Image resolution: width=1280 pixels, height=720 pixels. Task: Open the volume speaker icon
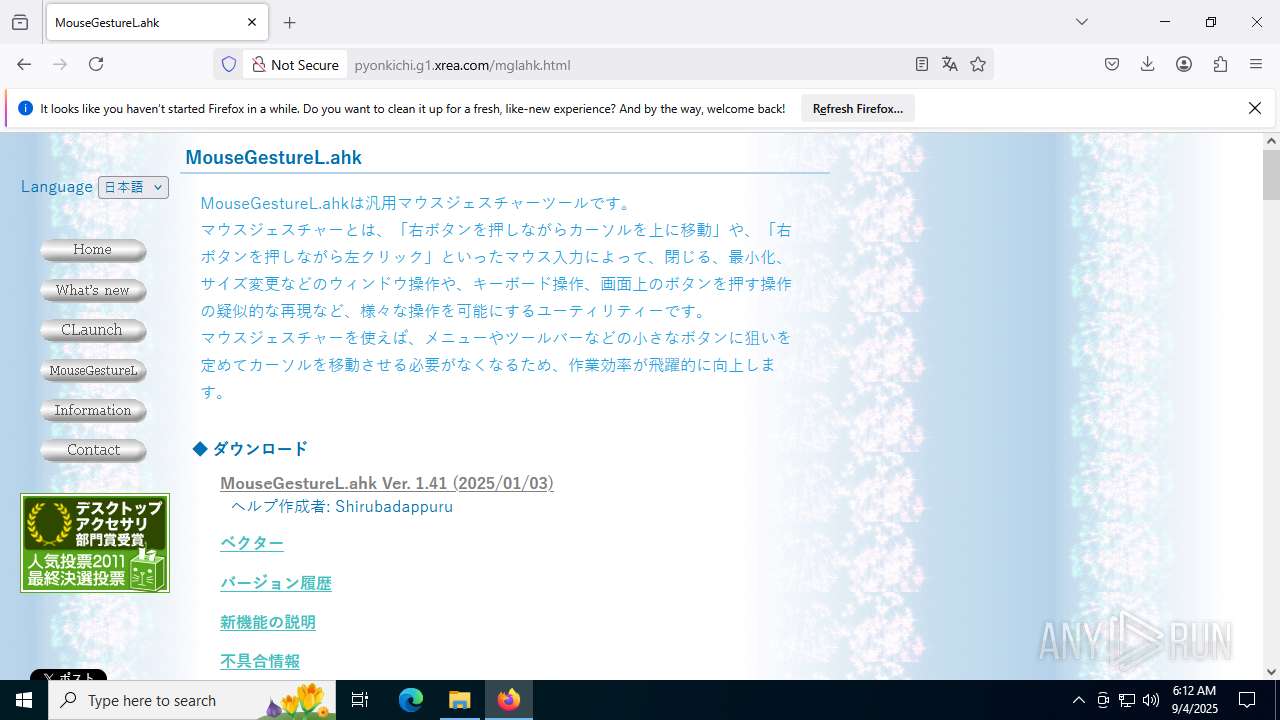coord(1151,700)
